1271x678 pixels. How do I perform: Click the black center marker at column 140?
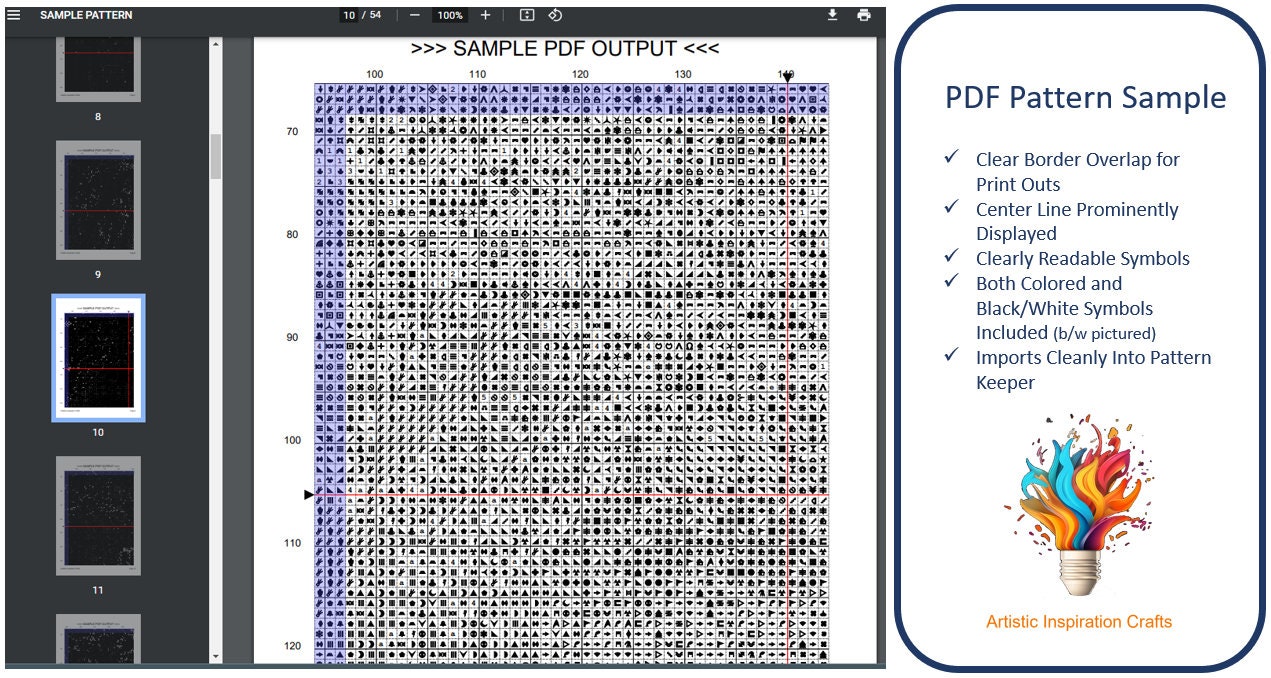[x=788, y=77]
